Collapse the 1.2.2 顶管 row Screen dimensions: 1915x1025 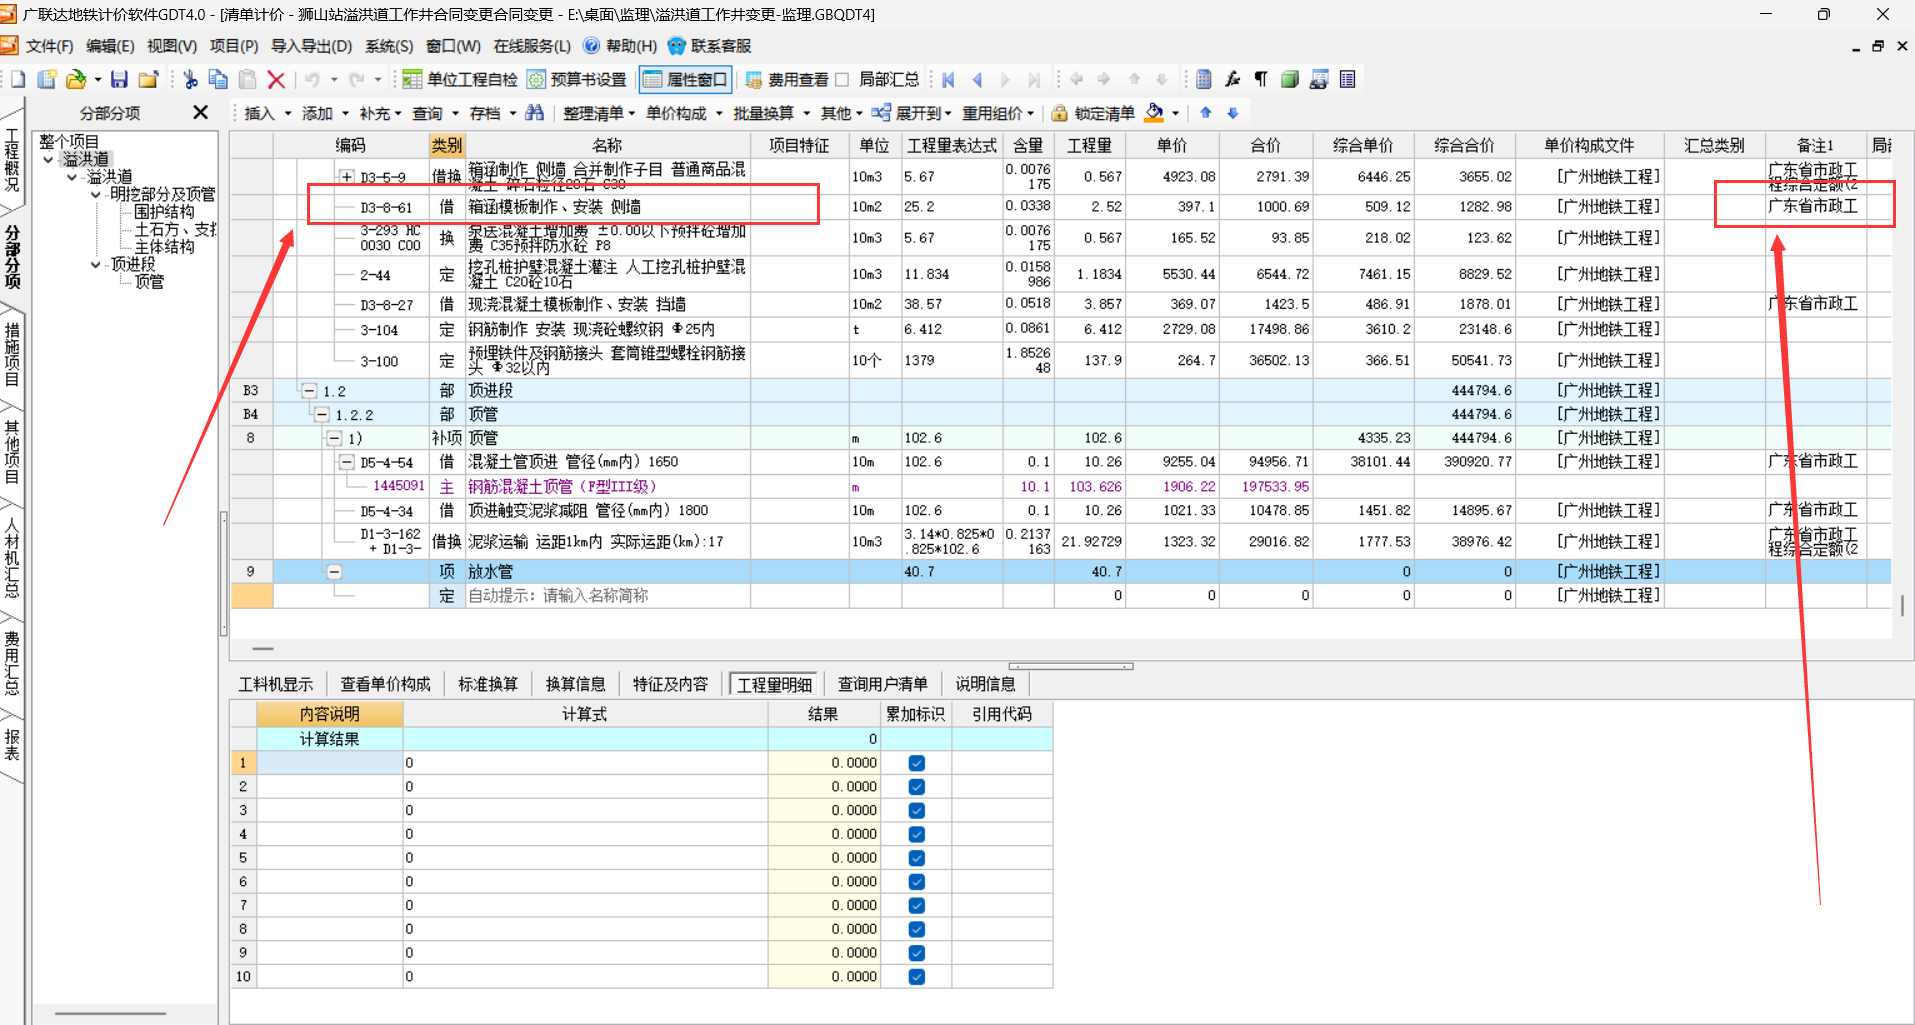click(x=322, y=414)
